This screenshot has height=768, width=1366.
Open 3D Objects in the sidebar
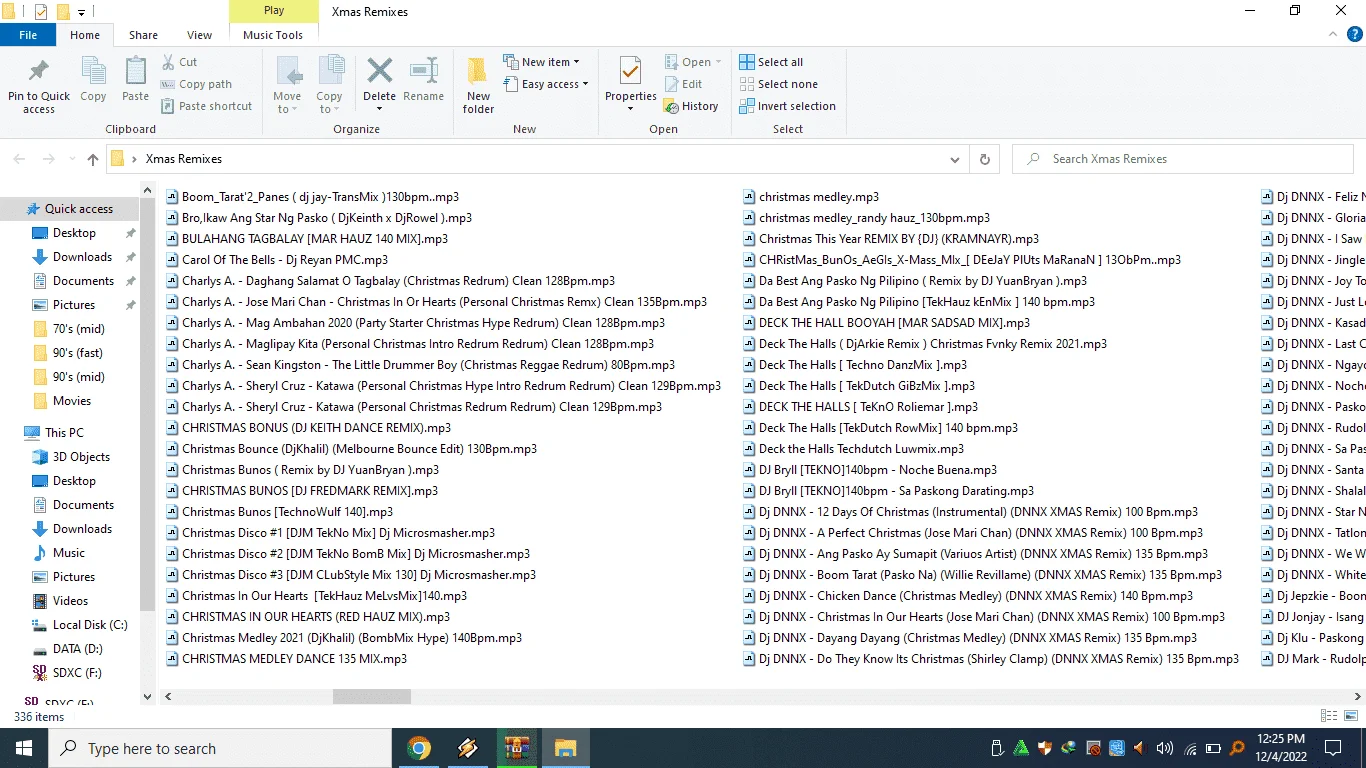click(x=81, y=457)
